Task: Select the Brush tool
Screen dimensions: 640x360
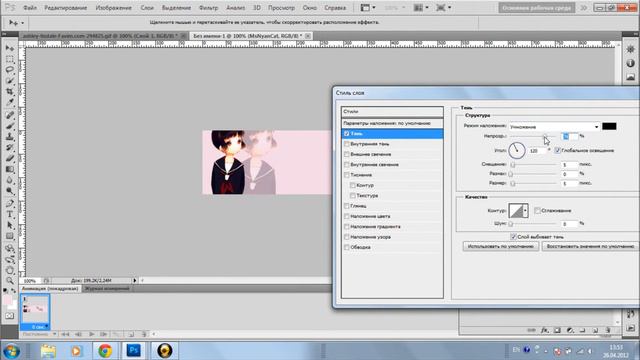Action: [10, 126]
